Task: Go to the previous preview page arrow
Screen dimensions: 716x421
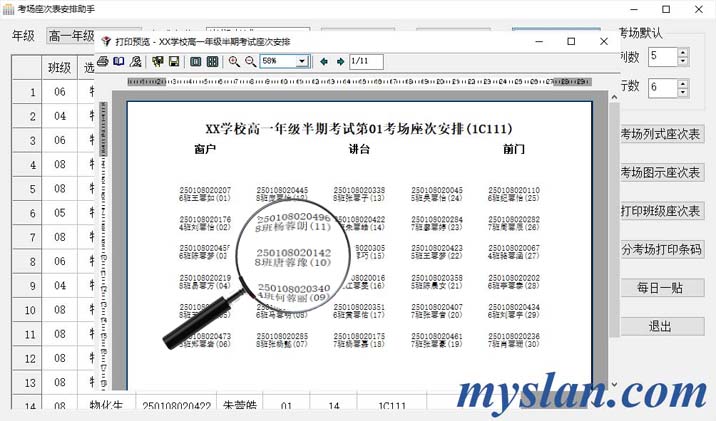Action: pyautogui.click(x=323, y=62)
